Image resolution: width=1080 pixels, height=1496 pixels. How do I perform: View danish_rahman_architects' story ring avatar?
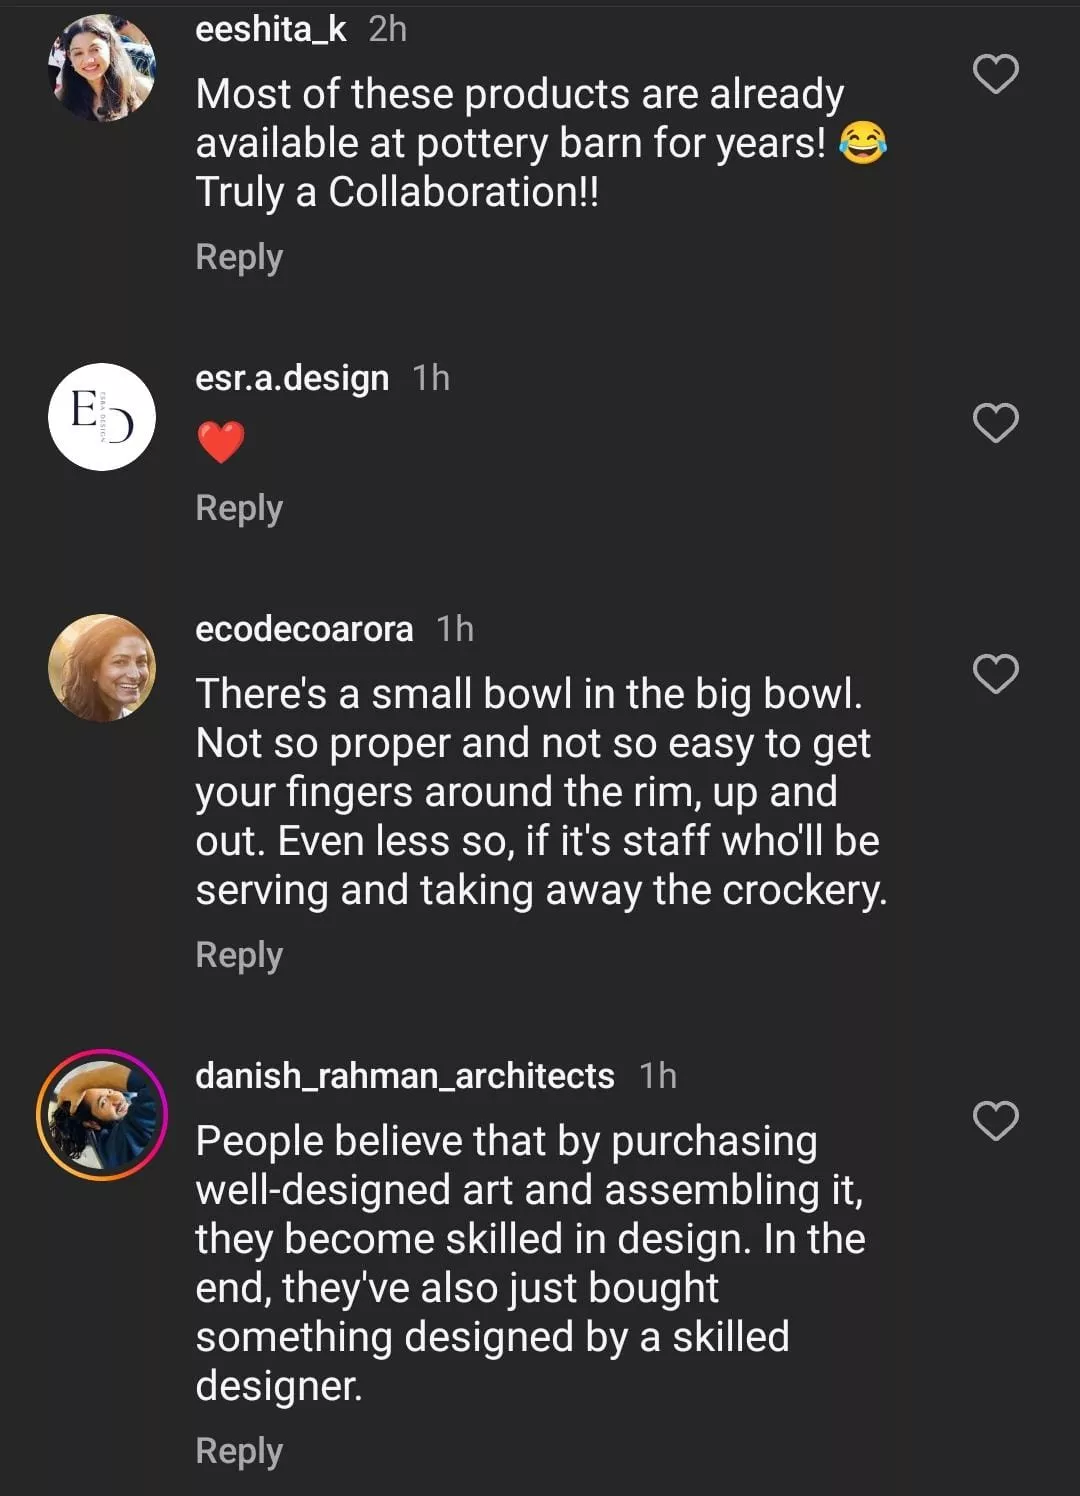[102, 1114]
